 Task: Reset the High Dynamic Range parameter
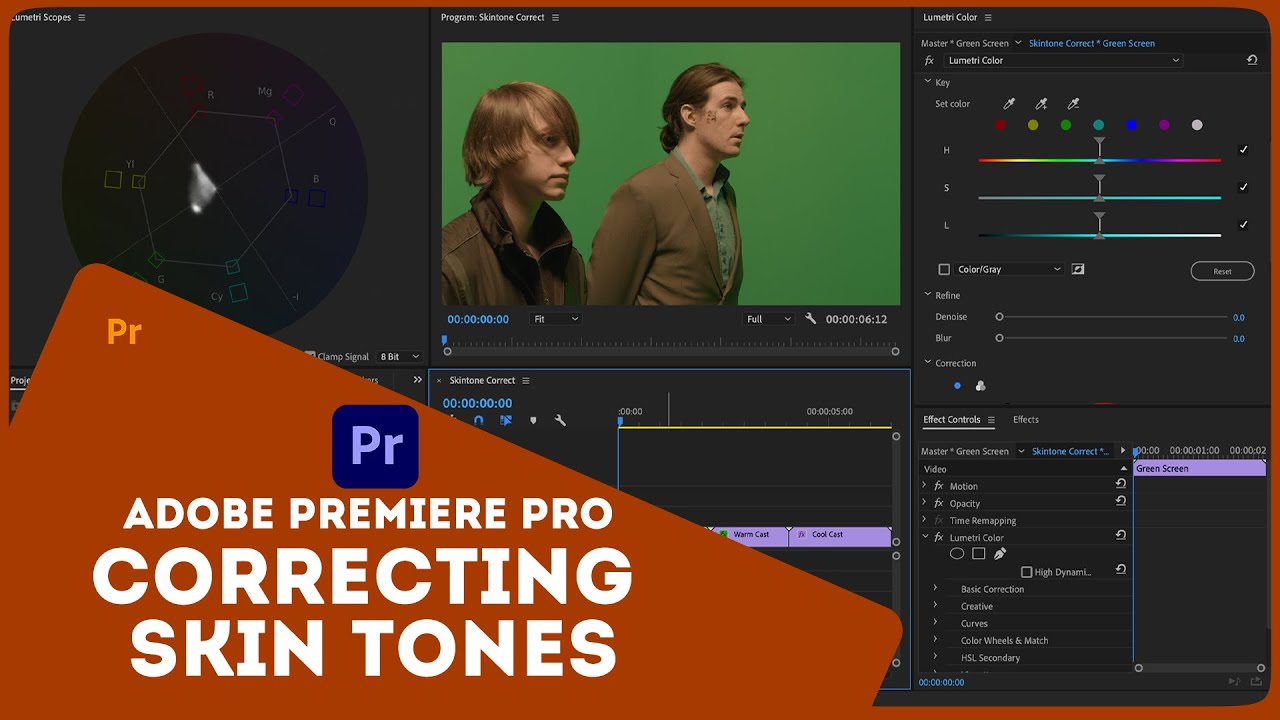[1121, 570]
